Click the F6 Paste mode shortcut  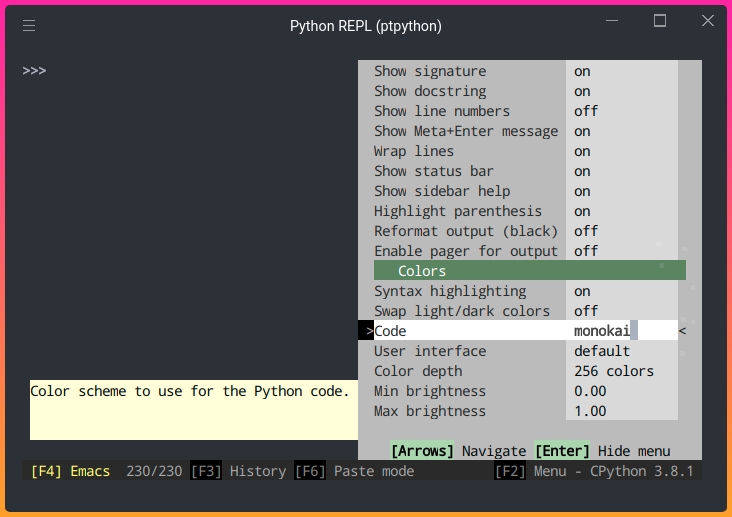(x=354, y=471)
